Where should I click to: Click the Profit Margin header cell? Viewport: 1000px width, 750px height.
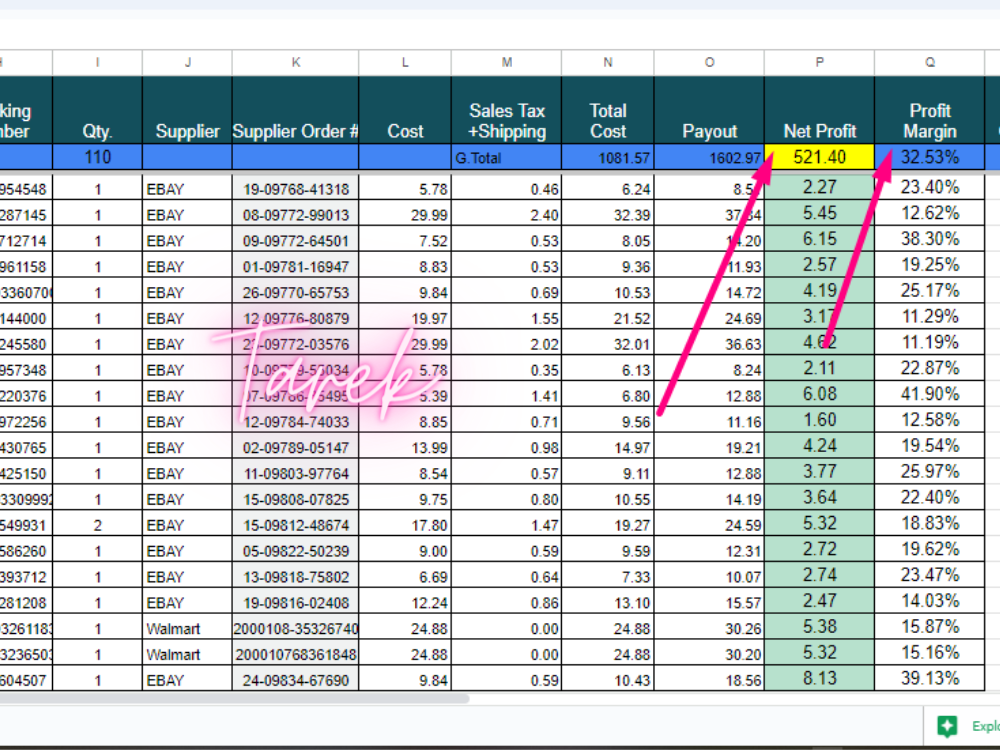(x=930, y=110)
